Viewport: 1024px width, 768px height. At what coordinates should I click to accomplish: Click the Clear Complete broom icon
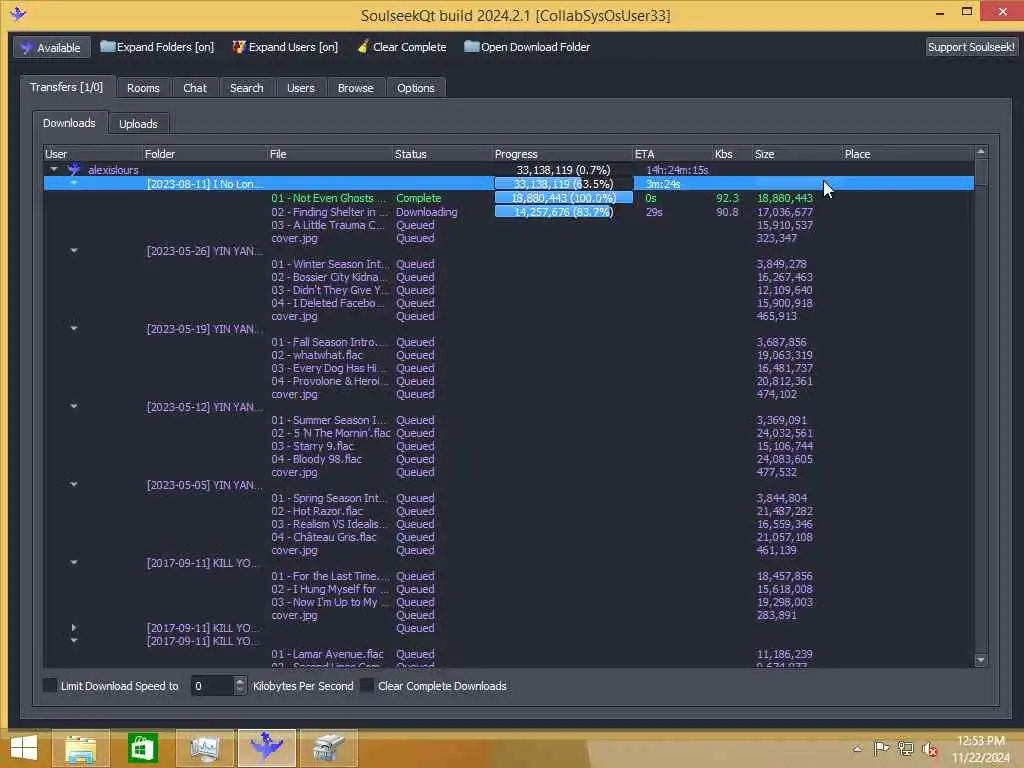tap(362, 46)
